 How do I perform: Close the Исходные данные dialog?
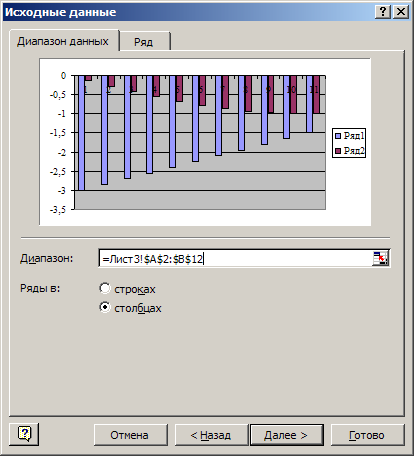pyautogui.click(x=401, y=12)
